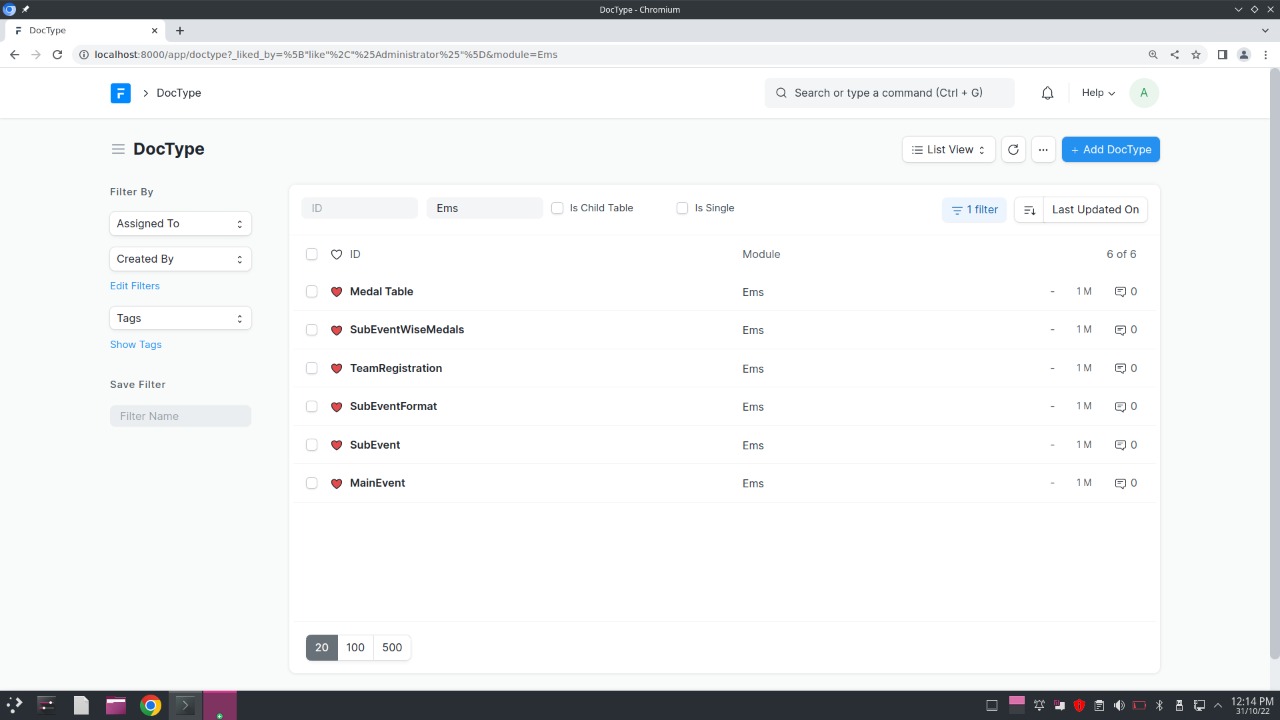Expand the Help menu

point(1098,93)
